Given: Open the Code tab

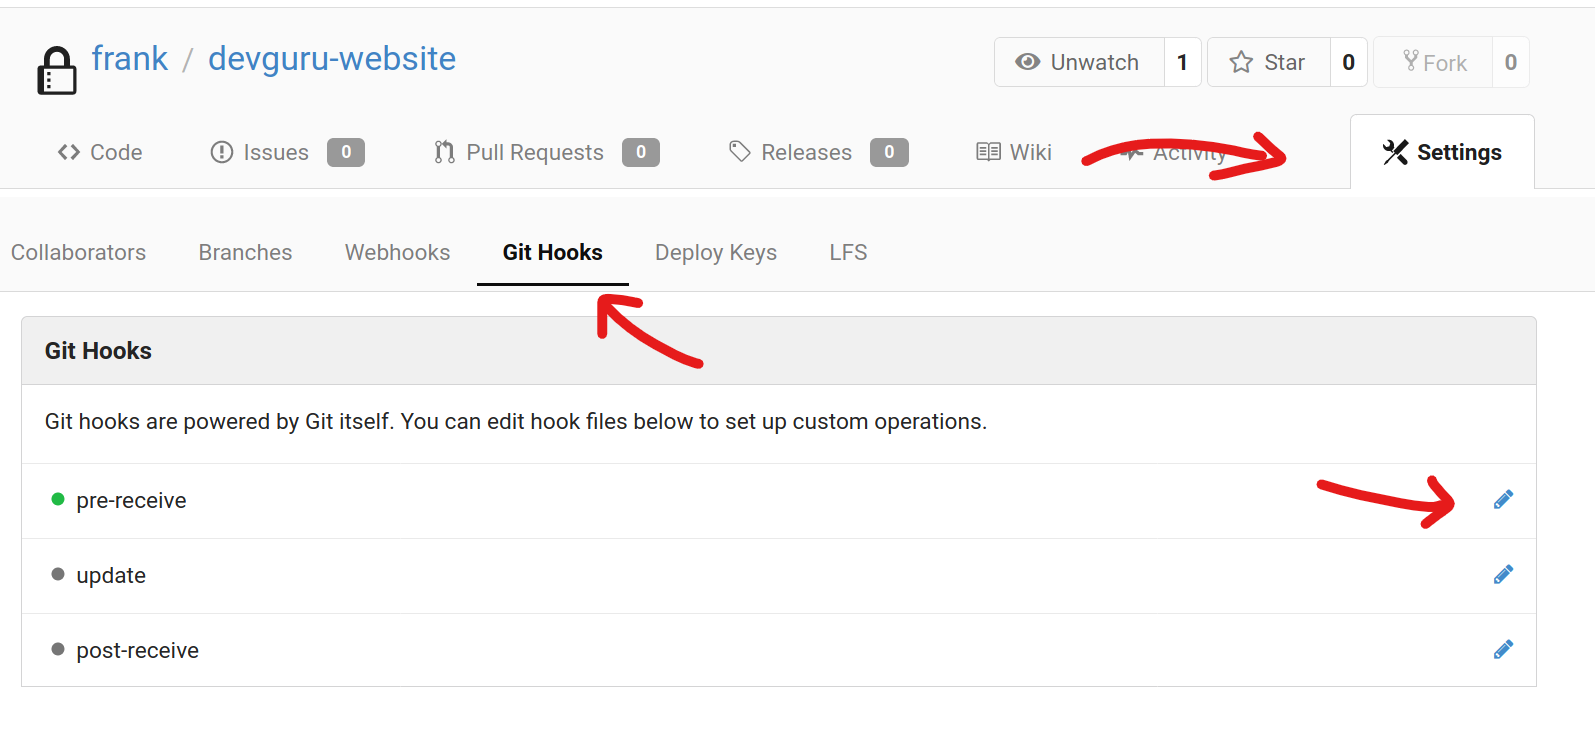Looking at the screenshot, I should coord(100,152).
